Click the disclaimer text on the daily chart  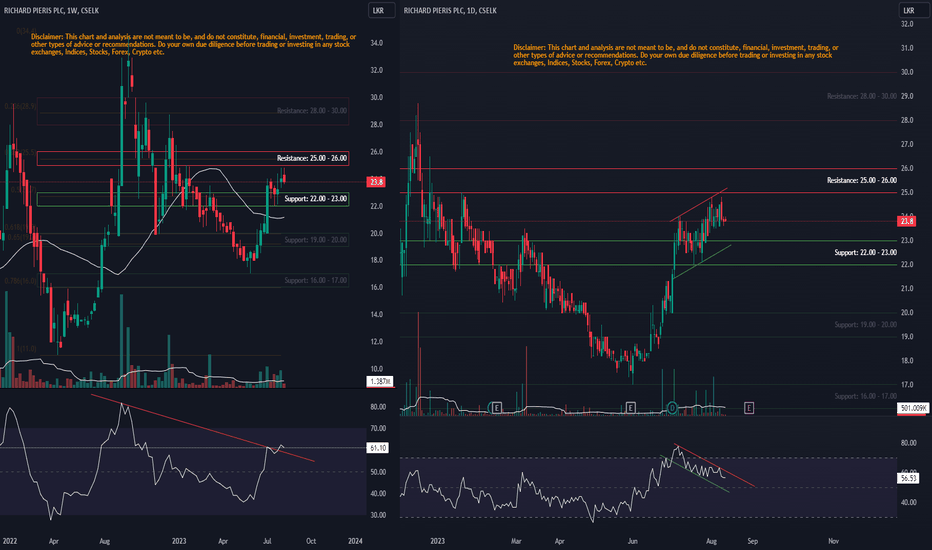(x=676, y=55)
